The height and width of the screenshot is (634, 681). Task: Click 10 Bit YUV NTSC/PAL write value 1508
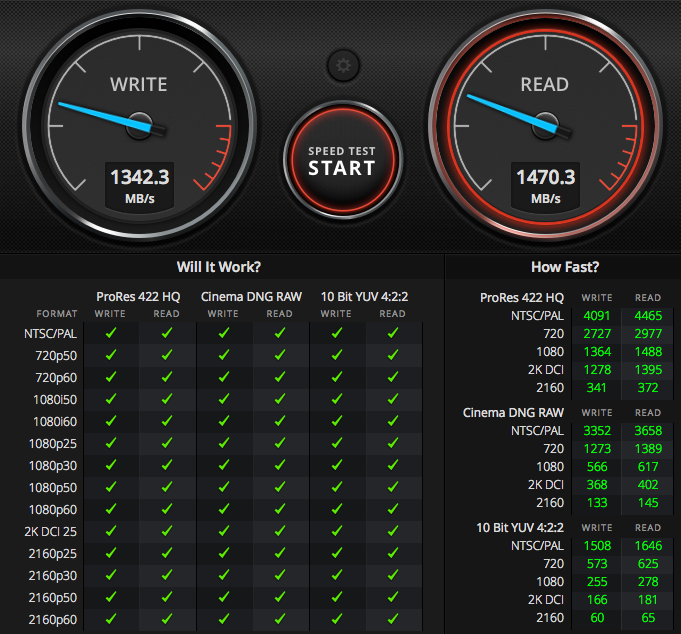[597, 546]
